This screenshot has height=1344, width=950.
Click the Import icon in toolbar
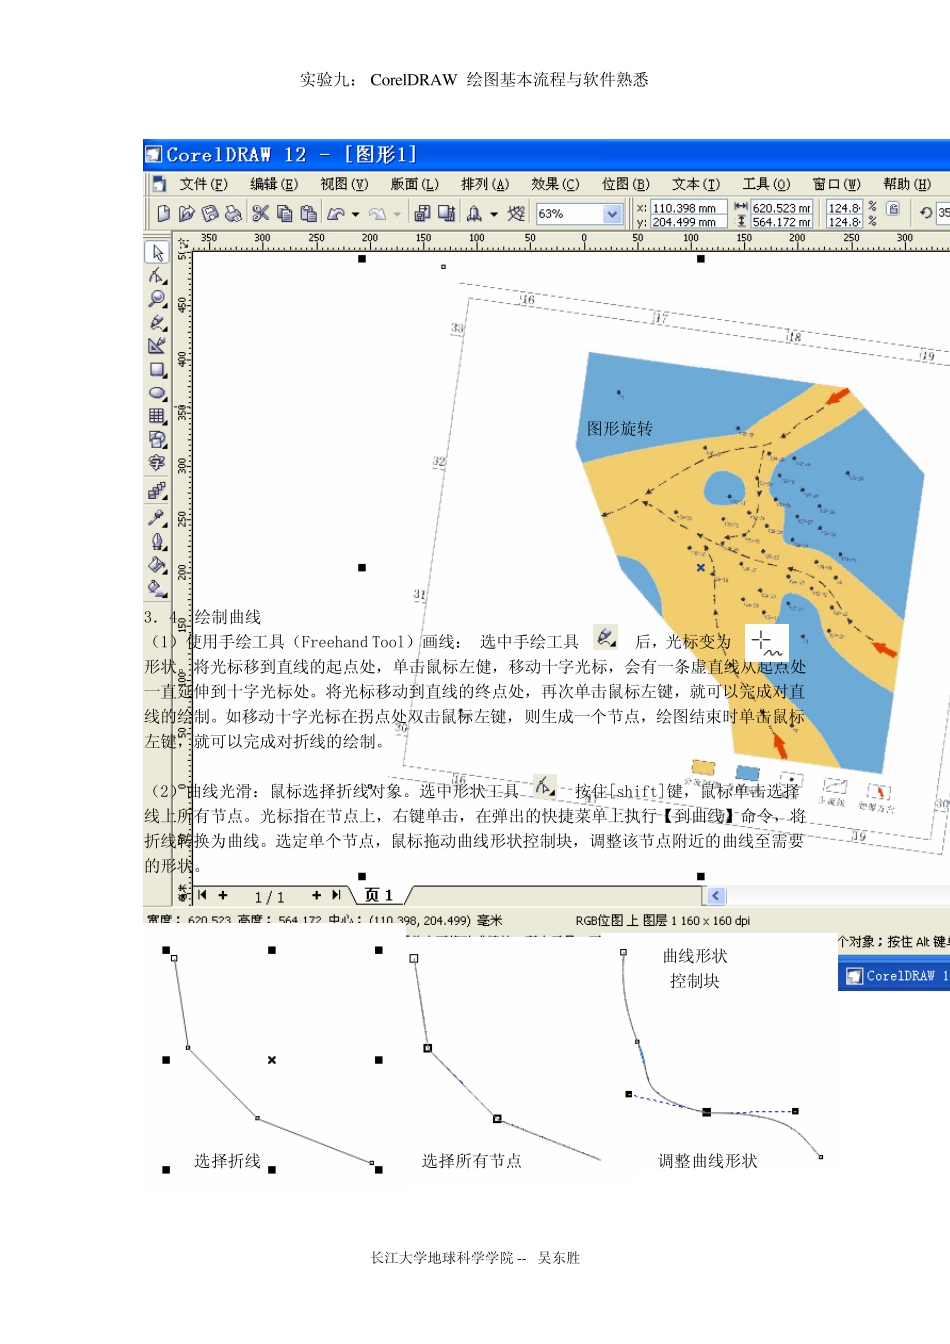pos(422,213)
